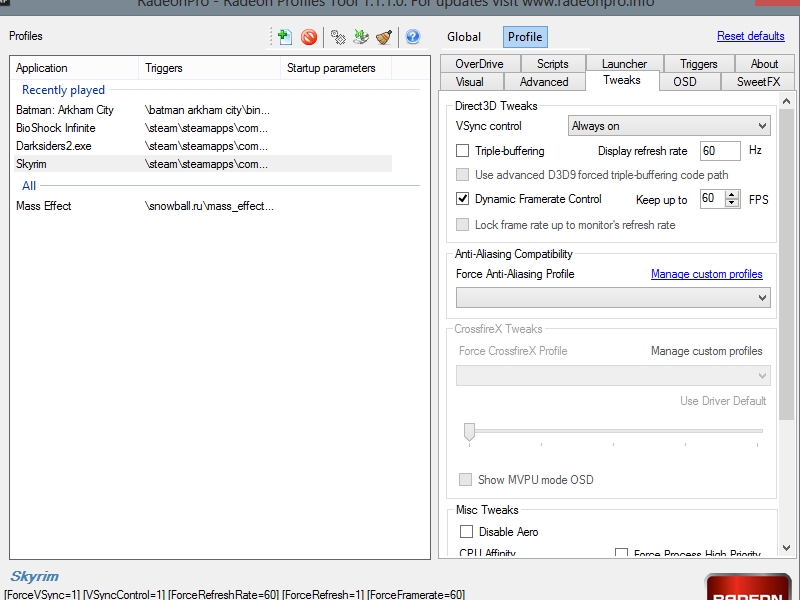Click the \snowball.ru\mass_effect trigger path

pos(209,206)
